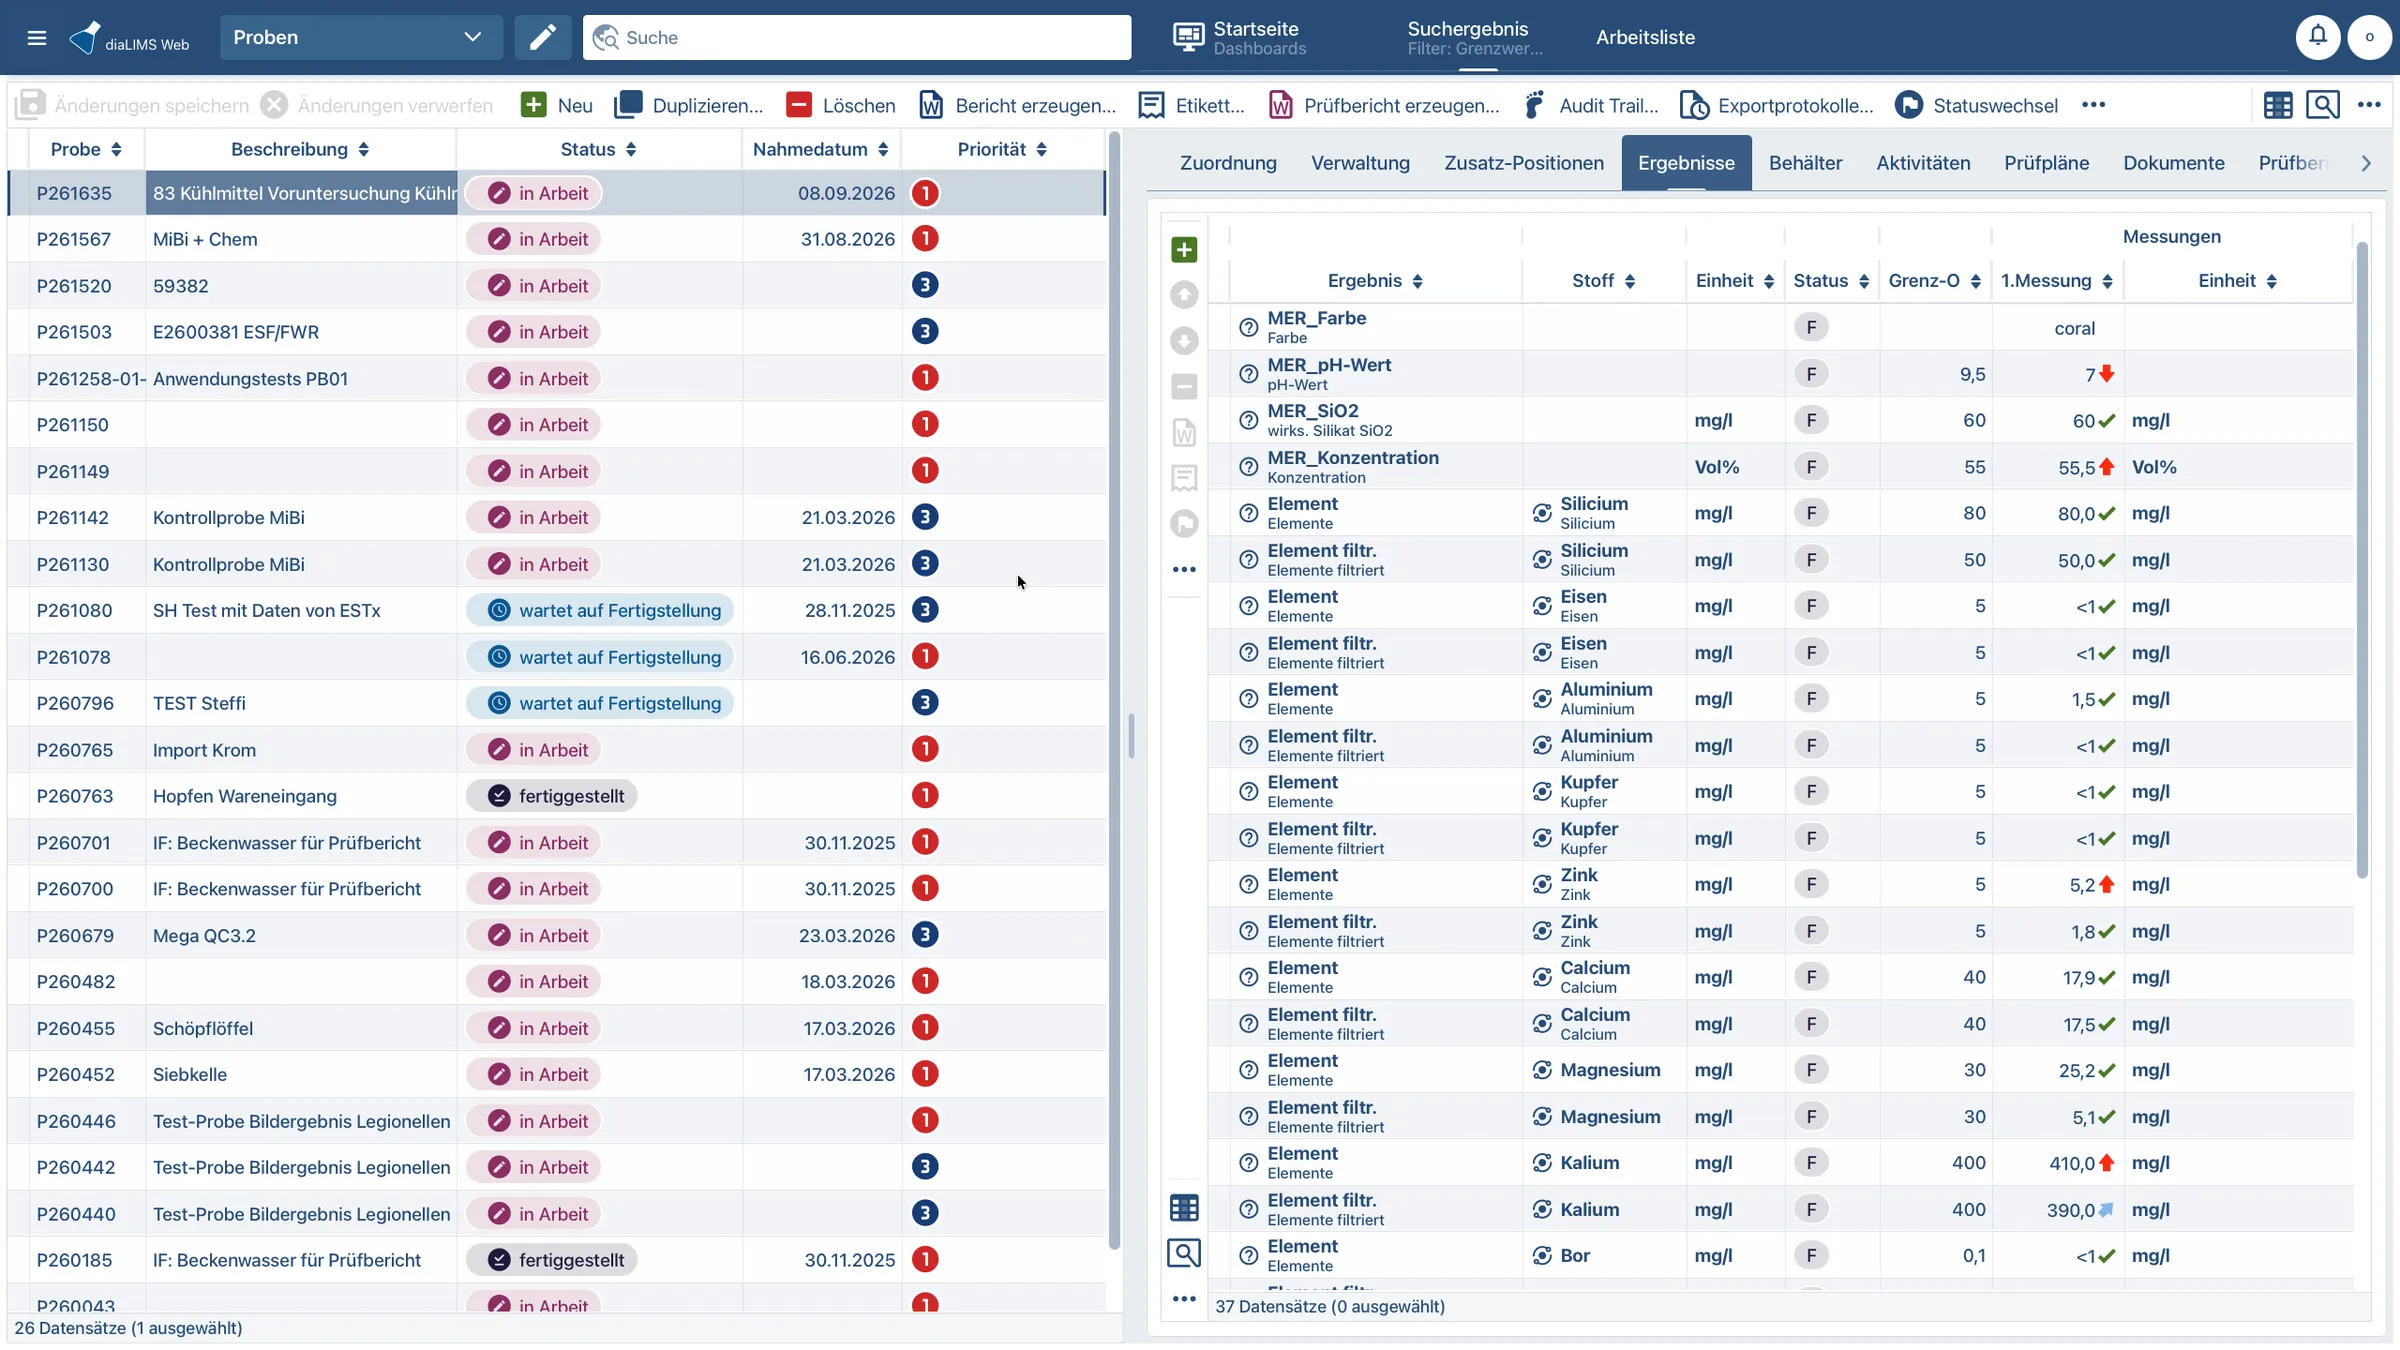Go to Startseite Dashboards
Screen dimensions: 2400x1350
coord(1240,38)
